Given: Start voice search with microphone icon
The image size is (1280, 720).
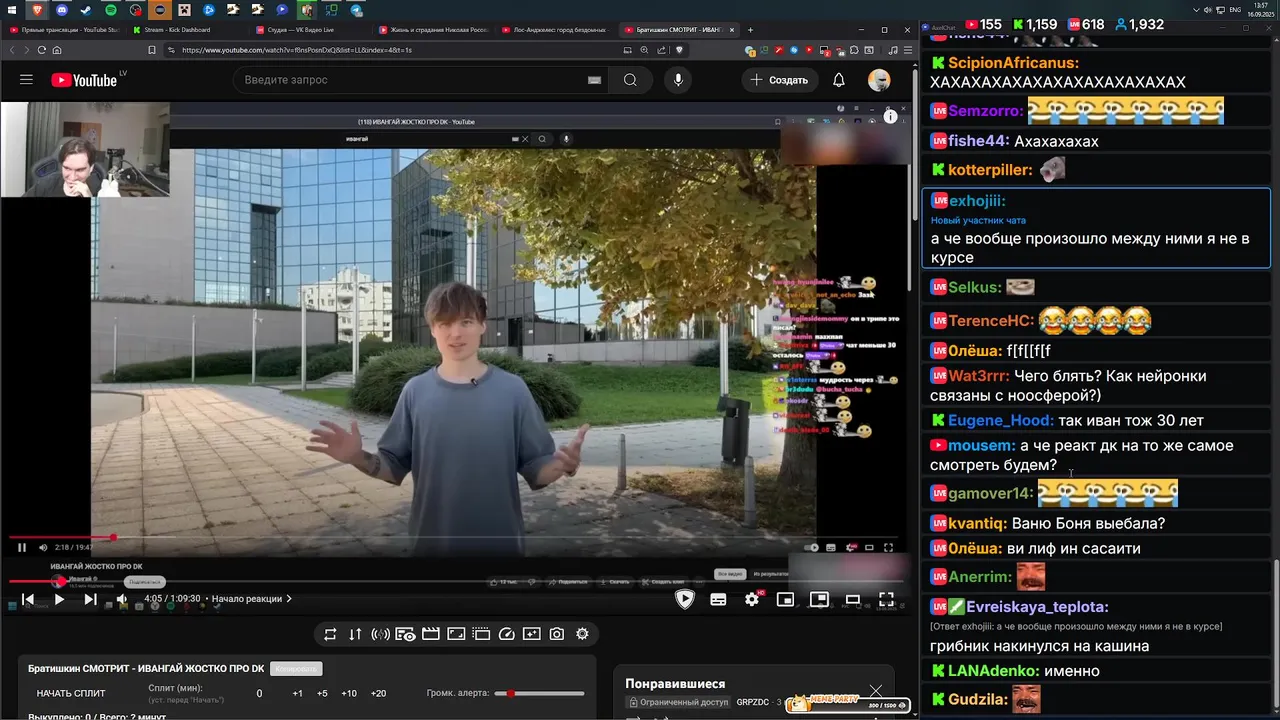Looking at the screenshot, I should 678,80.
